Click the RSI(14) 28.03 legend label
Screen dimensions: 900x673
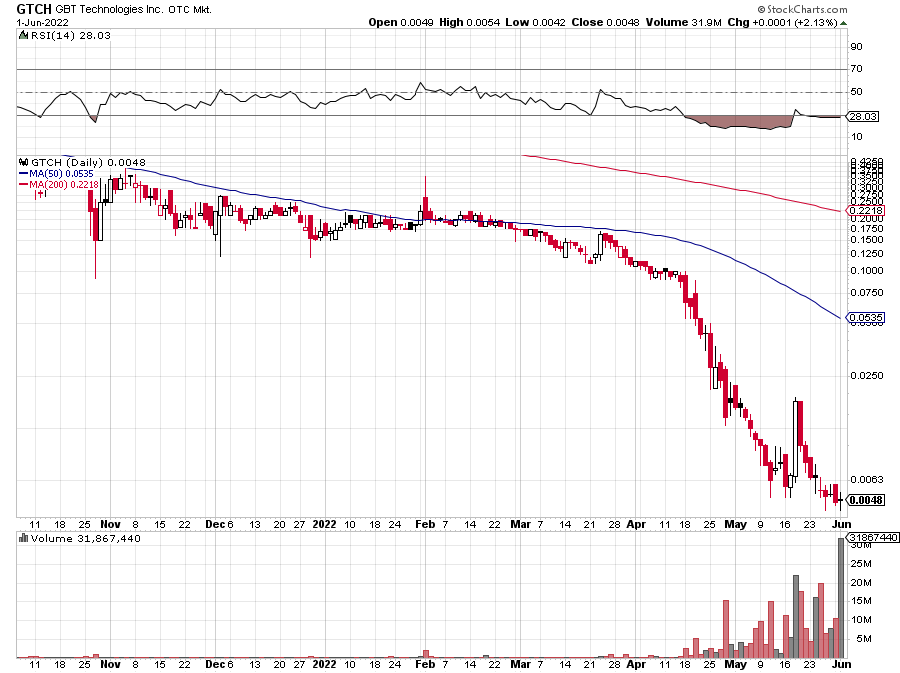71,36
